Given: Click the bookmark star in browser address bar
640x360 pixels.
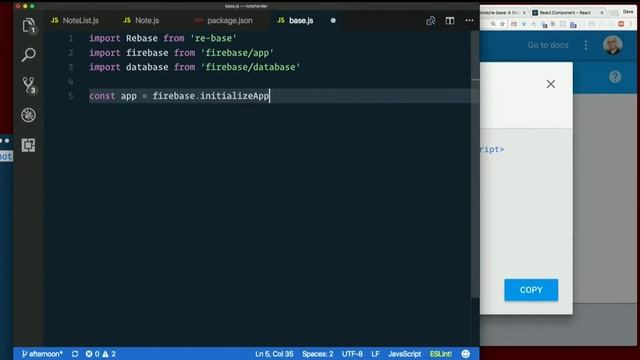Looking at the screenshot, I should [x=502, y=24].
